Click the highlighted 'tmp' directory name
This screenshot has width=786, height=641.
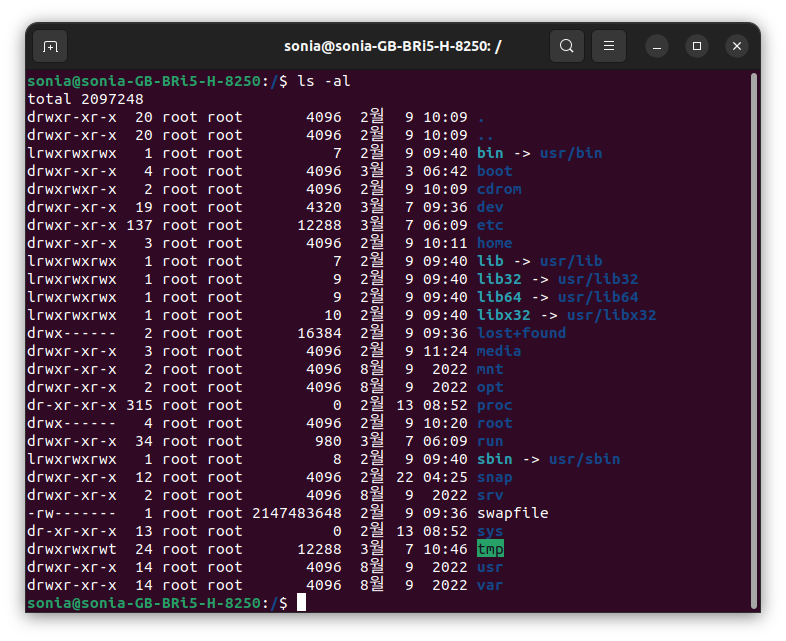tap(490, 549)
